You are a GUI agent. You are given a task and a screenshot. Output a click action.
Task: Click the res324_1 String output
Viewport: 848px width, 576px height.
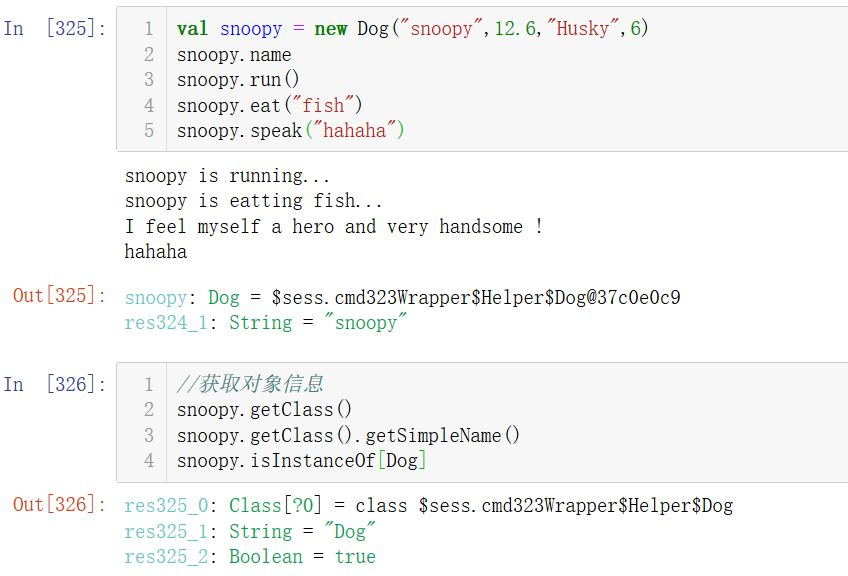coord(266,323)
